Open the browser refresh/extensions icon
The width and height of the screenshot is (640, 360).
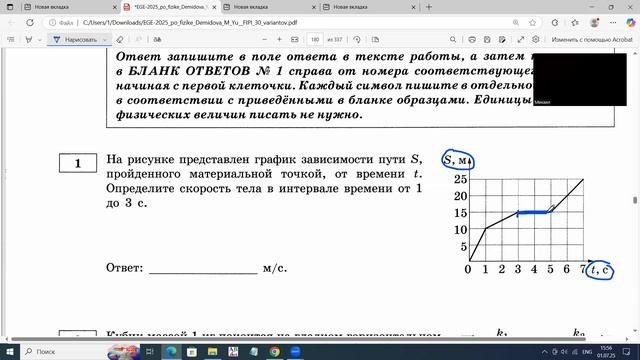[x=555, y=23]
